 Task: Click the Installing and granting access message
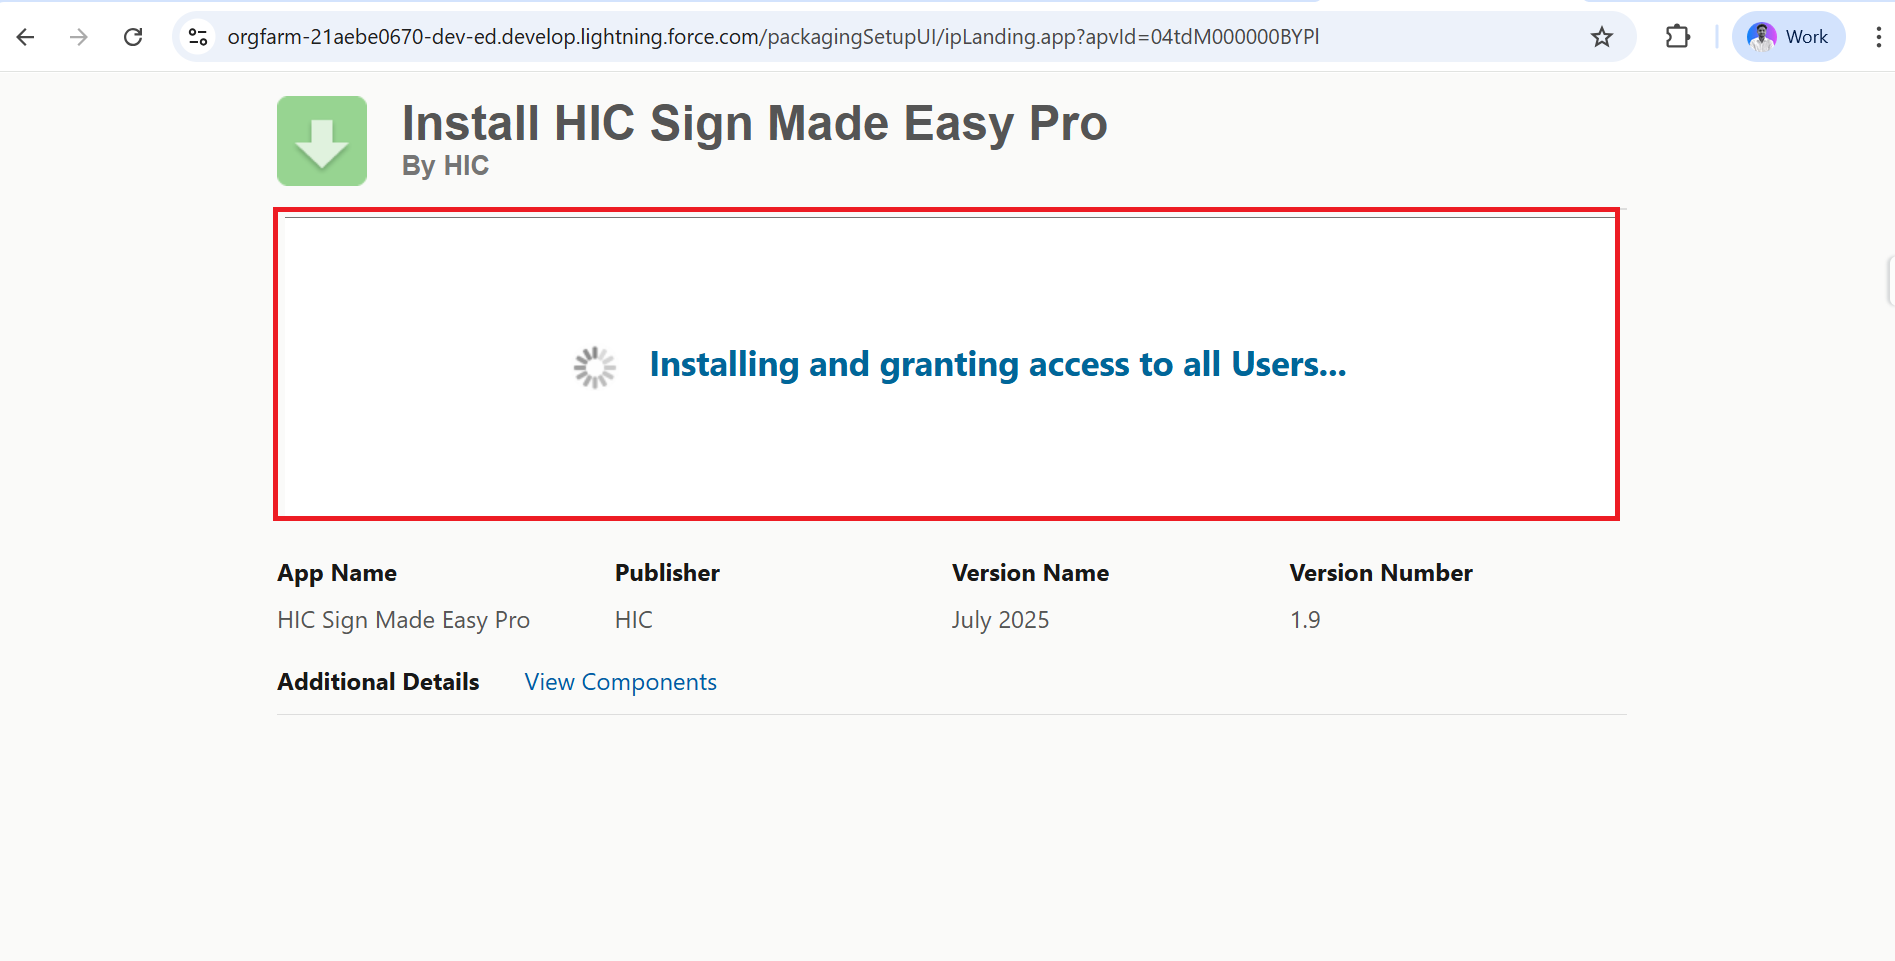tap(997, 365)
